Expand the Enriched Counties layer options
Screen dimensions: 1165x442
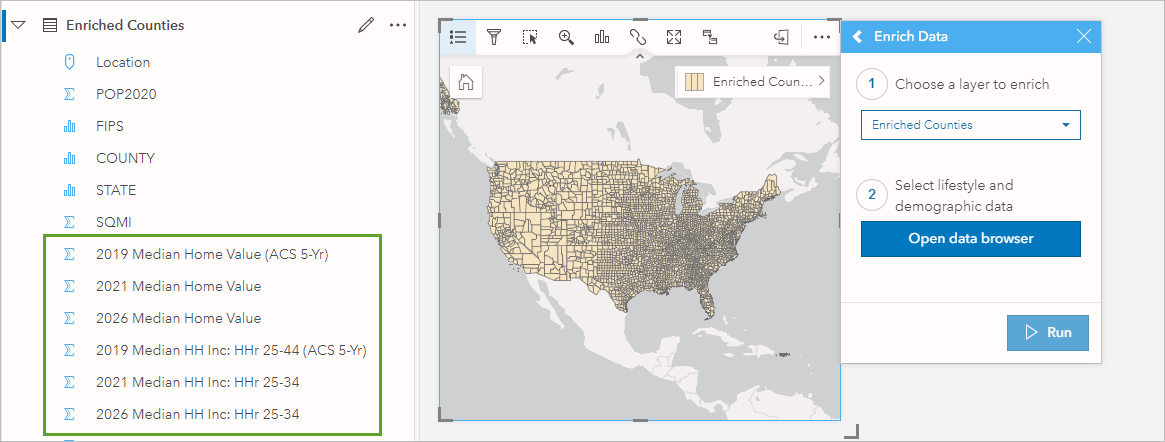click(822, 81)
